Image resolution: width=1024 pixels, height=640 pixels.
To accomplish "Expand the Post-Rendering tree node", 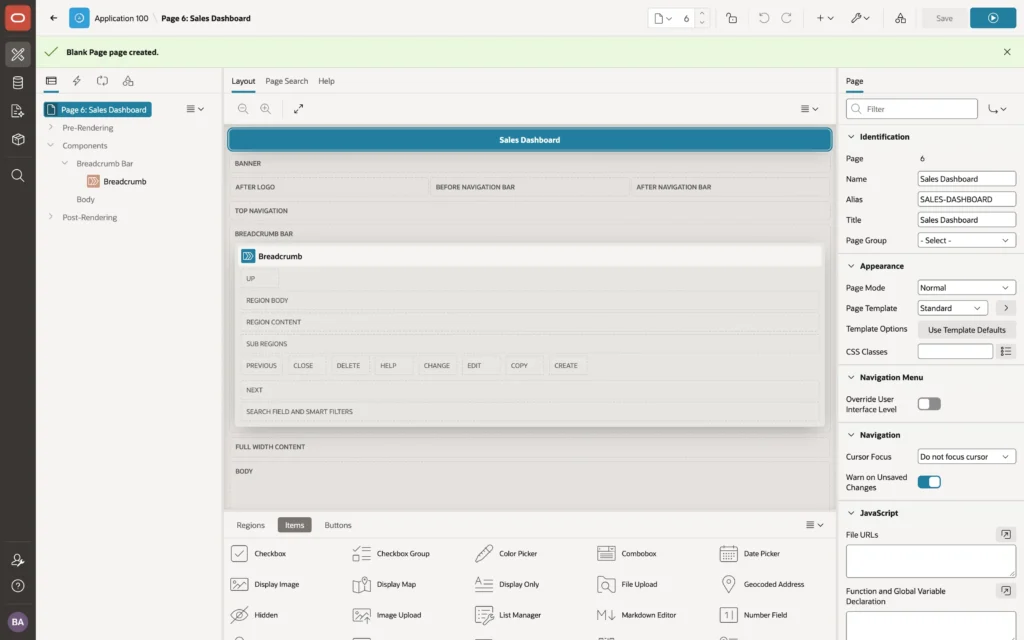I will [51, 217].
